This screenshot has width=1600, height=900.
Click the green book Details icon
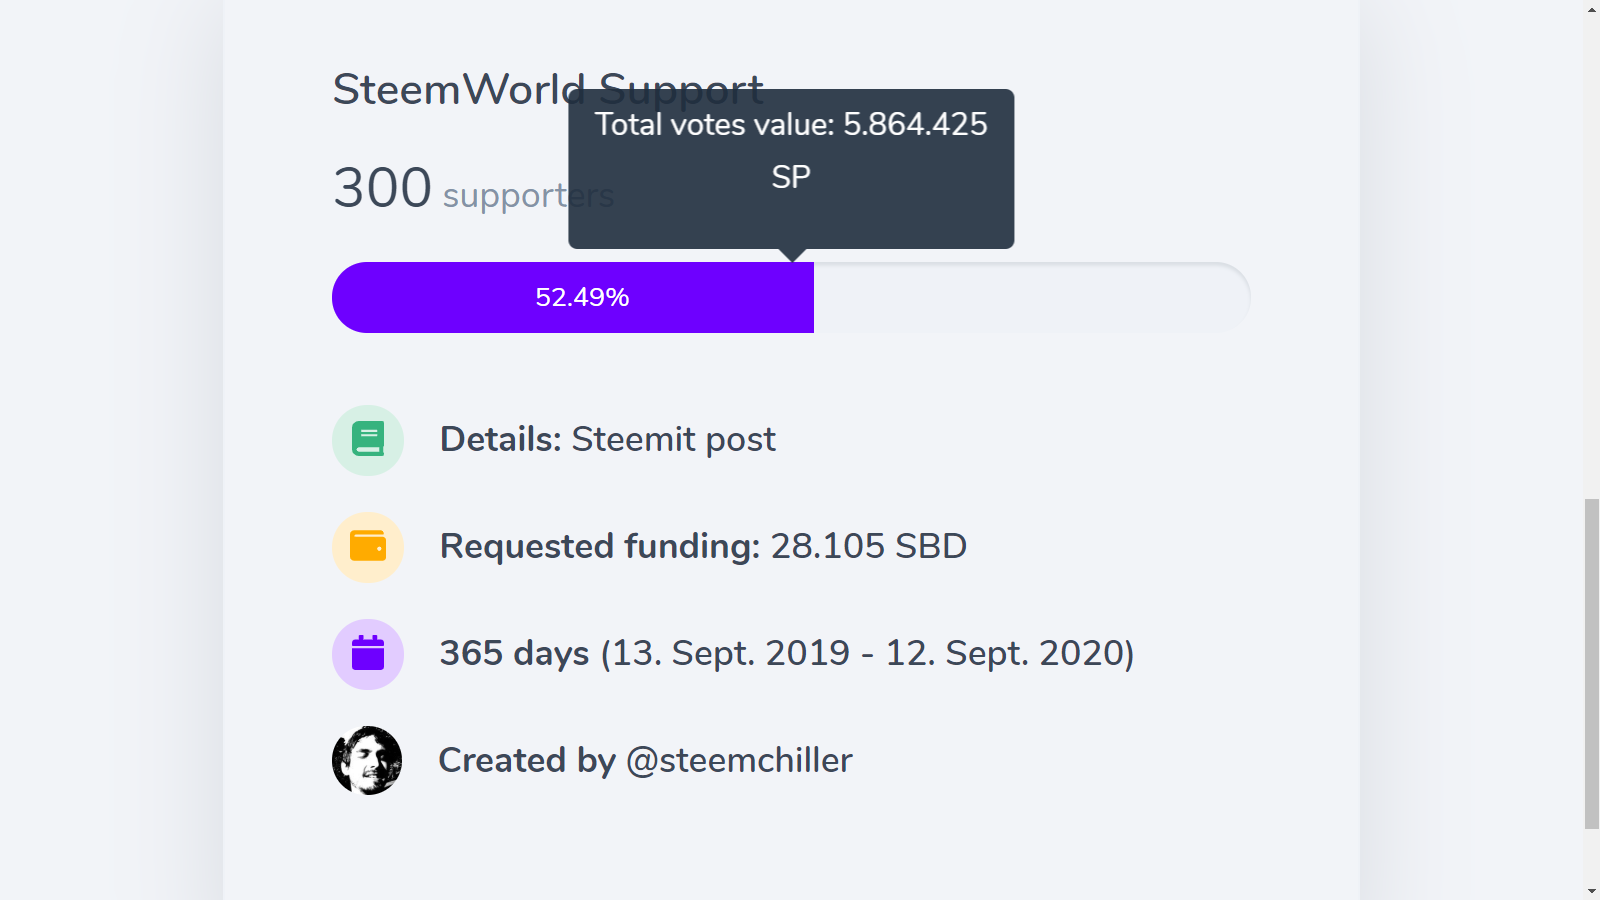click(367, 440)
